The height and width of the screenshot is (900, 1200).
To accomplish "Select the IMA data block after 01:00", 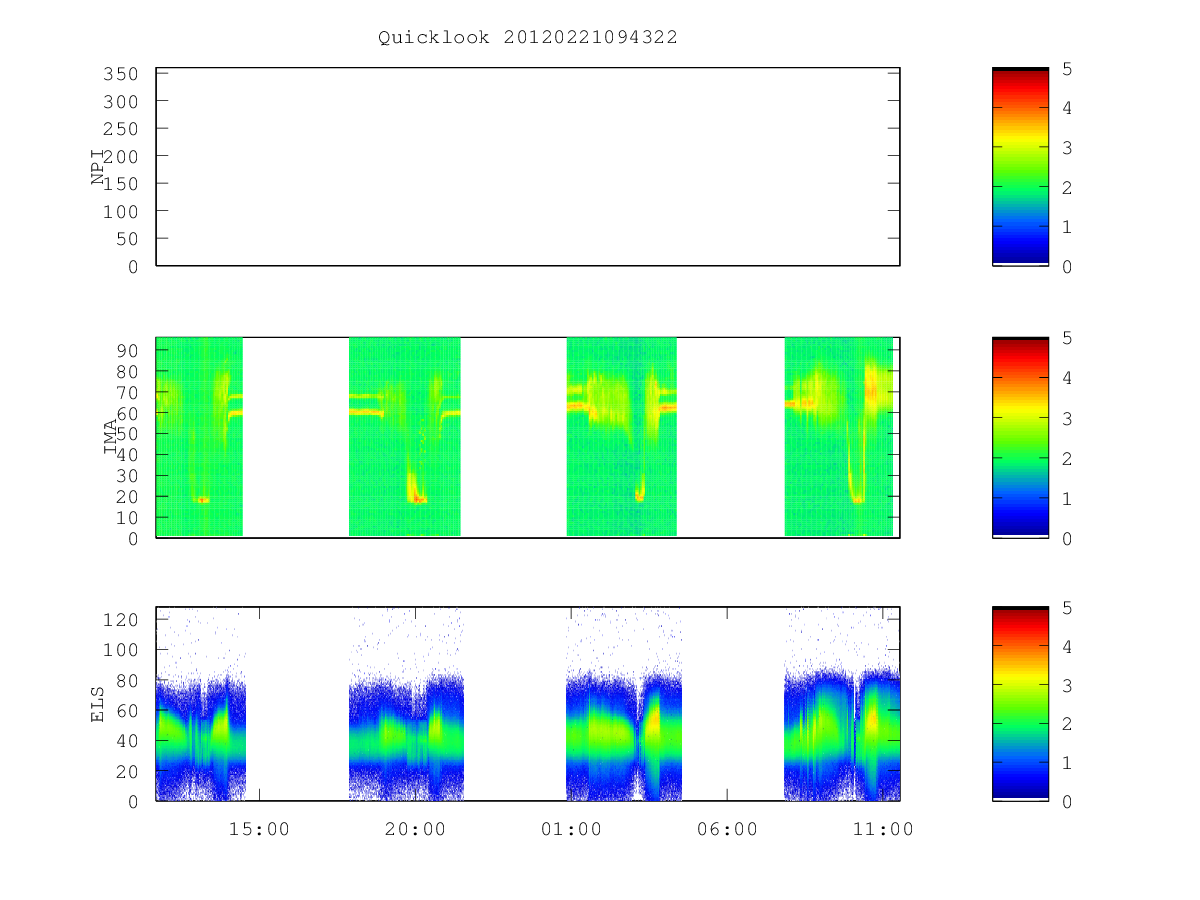I will tap(622, 437).
